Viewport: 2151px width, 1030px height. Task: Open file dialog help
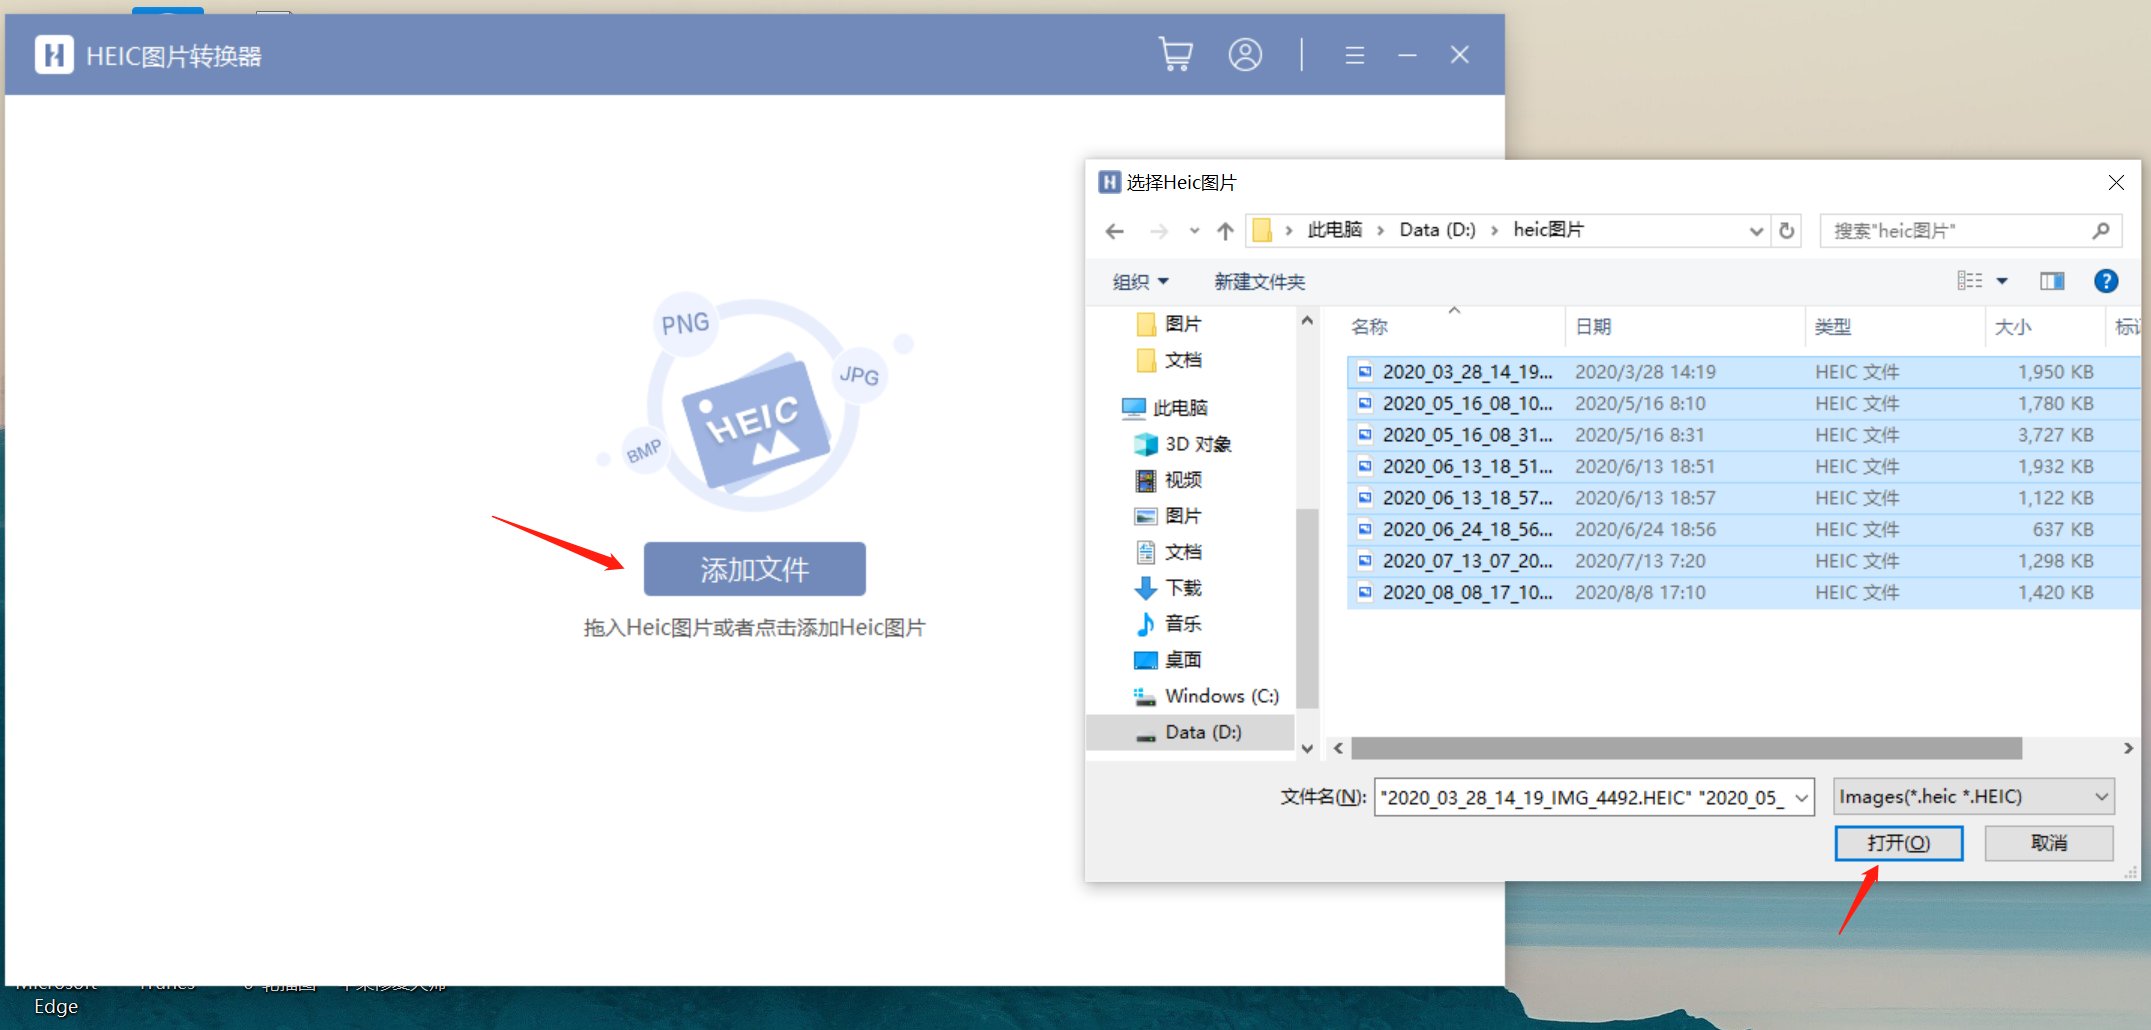pyautogui.click(x=2106, y=281)
